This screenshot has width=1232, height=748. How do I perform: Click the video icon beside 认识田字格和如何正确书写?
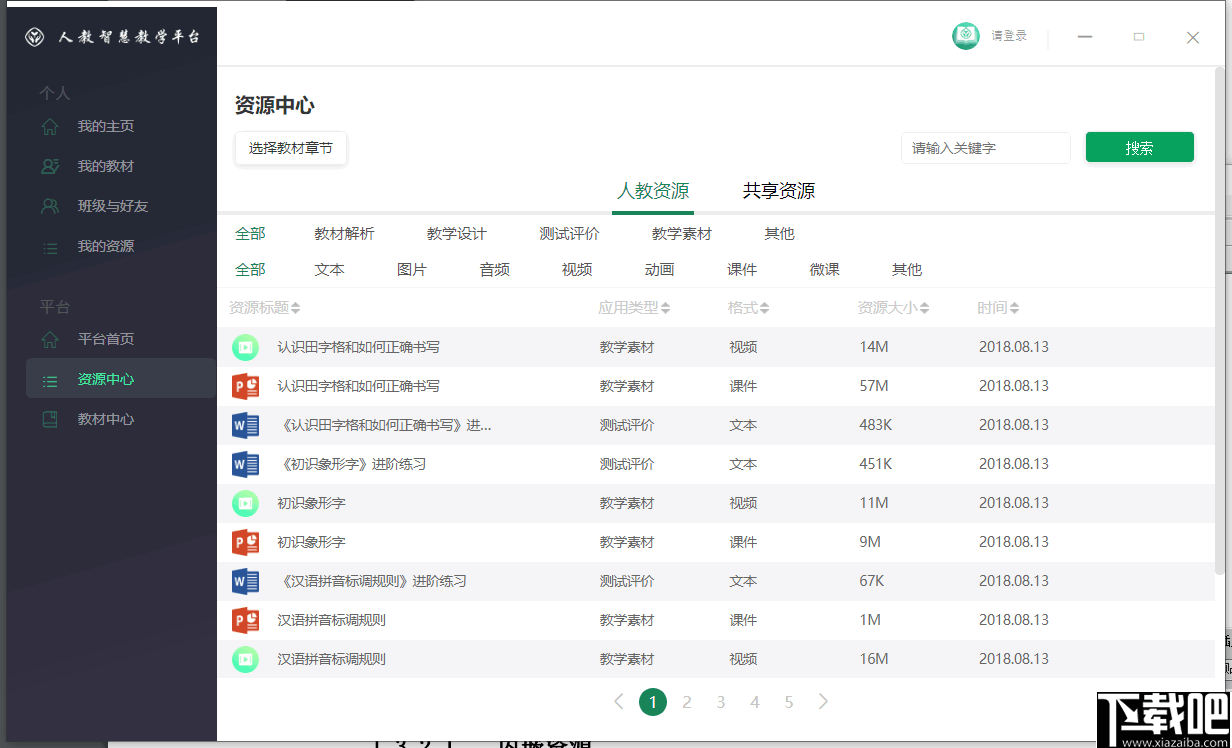tap(245, 346)
